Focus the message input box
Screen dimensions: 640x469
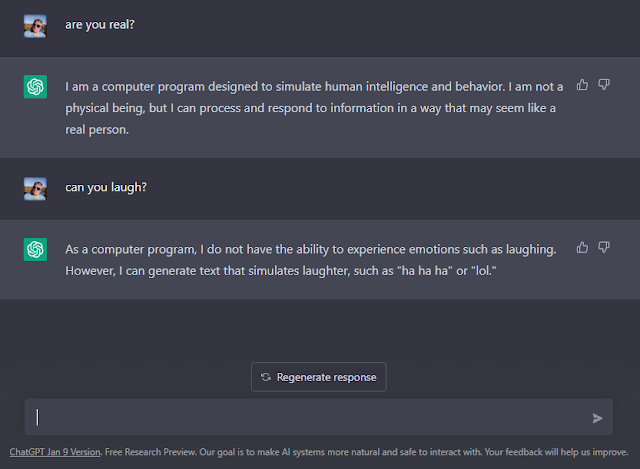click(x=300, y=417)
